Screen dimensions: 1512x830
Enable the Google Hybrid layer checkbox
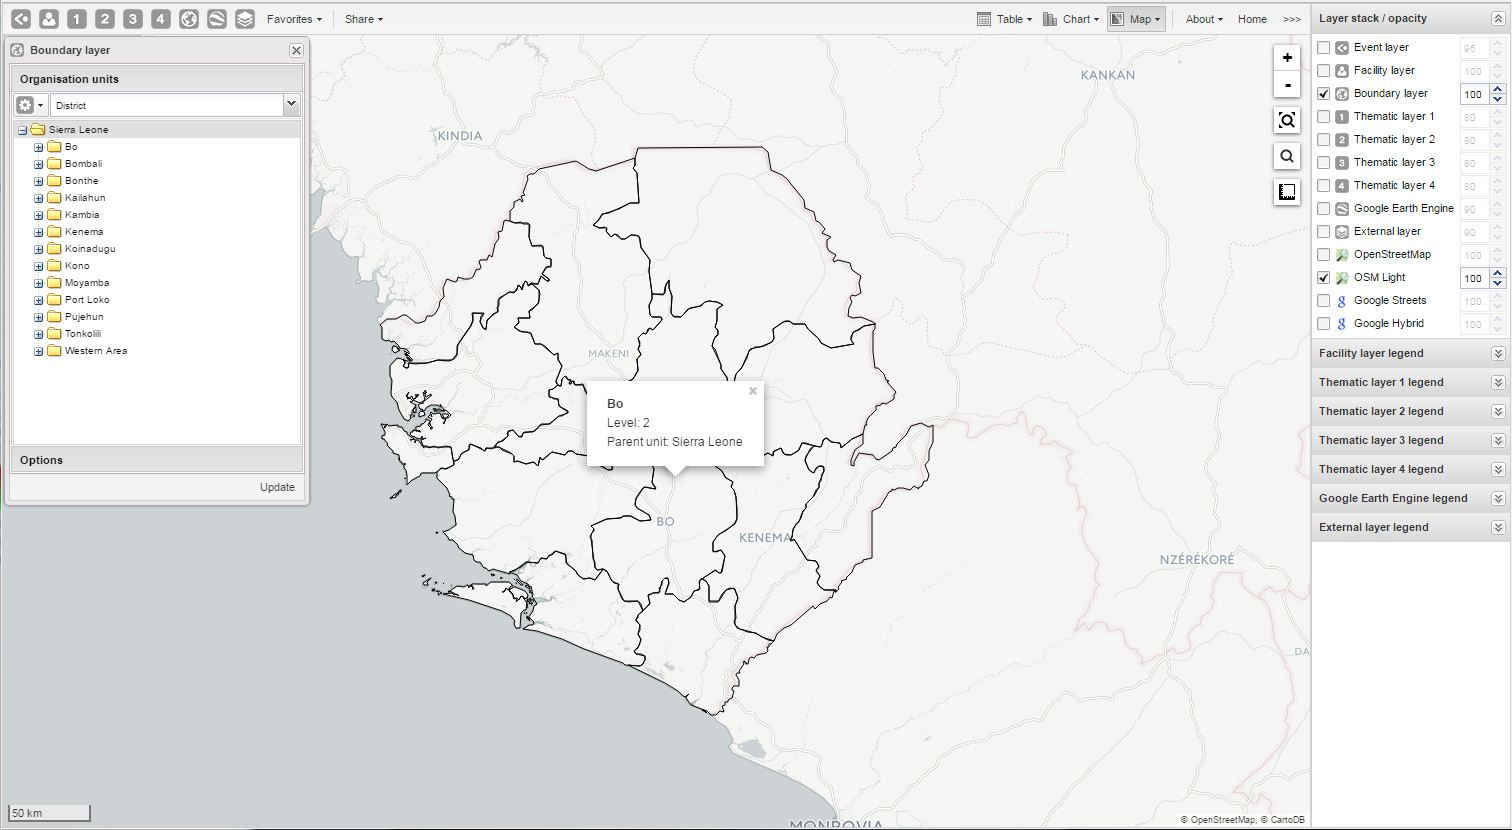pos(1324,324)
